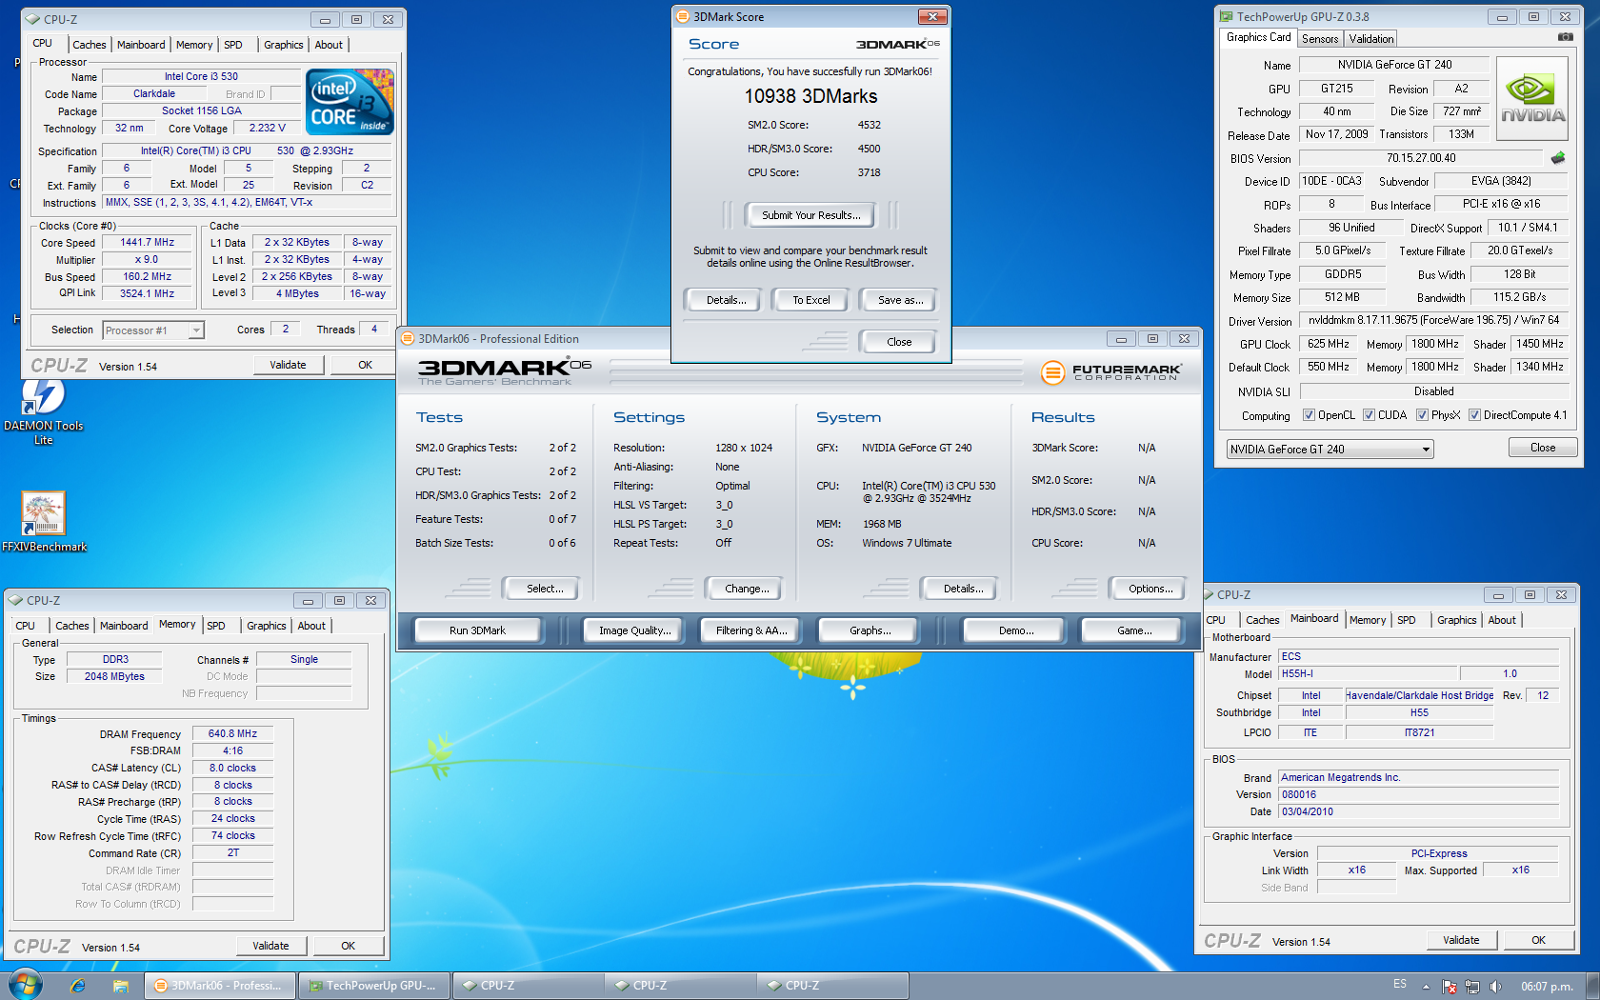Click the BIOS Version value 70.15.27.00.40
The height and width of the screenshot is (1000, 1600).
tap(1421, 158)
